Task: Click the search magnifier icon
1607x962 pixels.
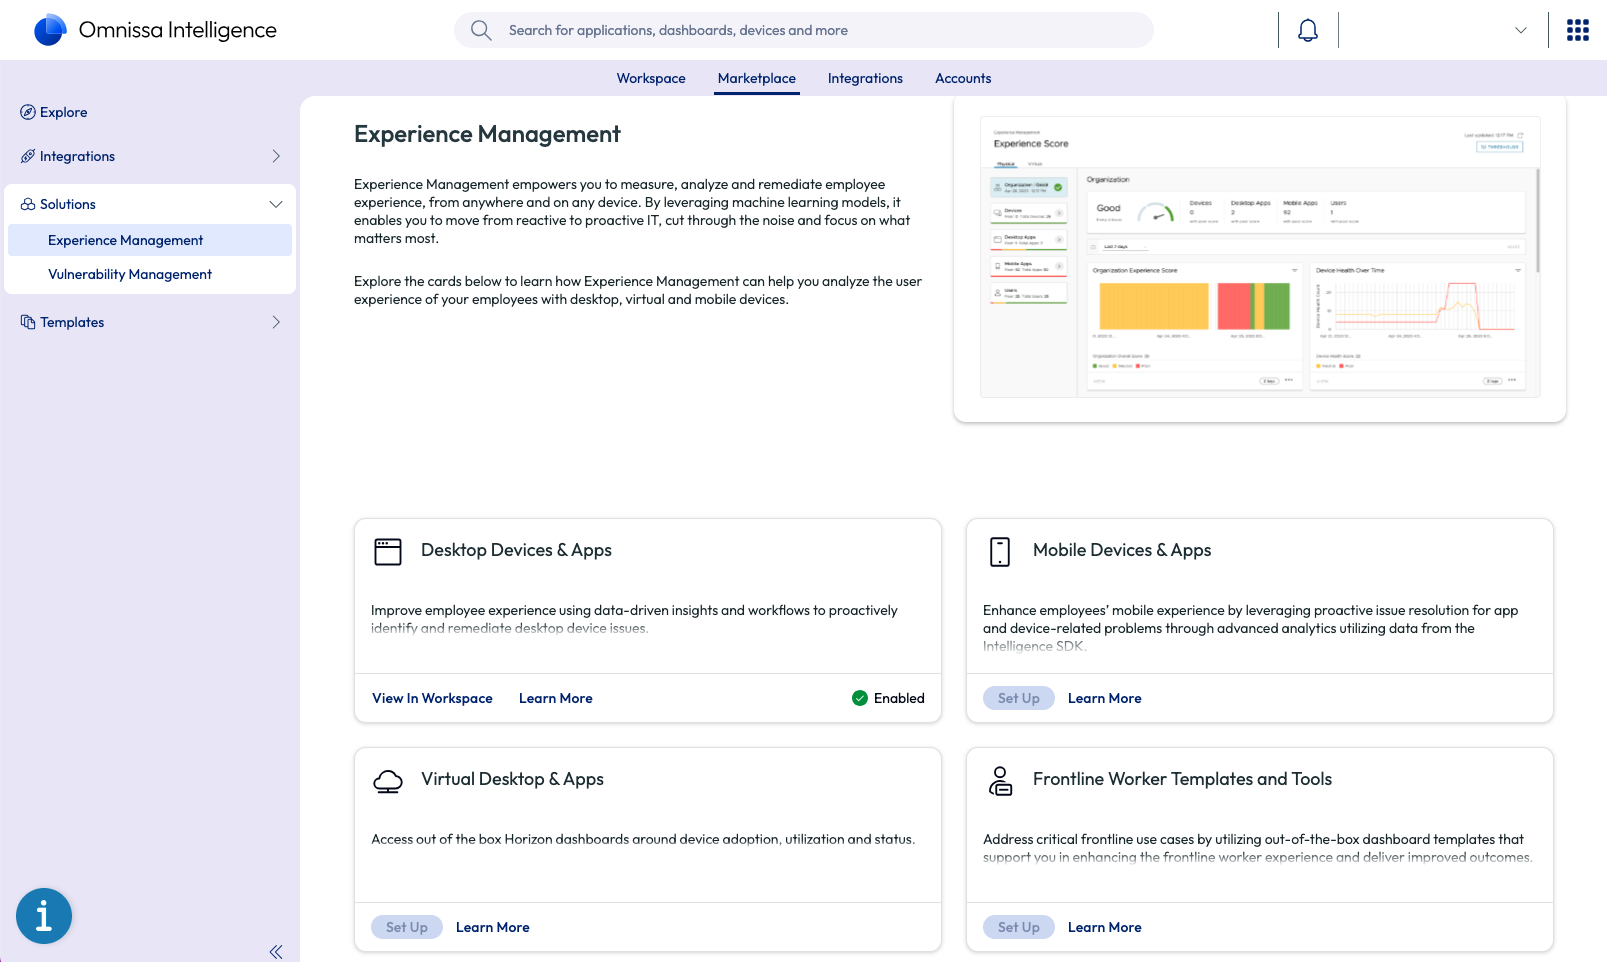Action: [481, 30]
